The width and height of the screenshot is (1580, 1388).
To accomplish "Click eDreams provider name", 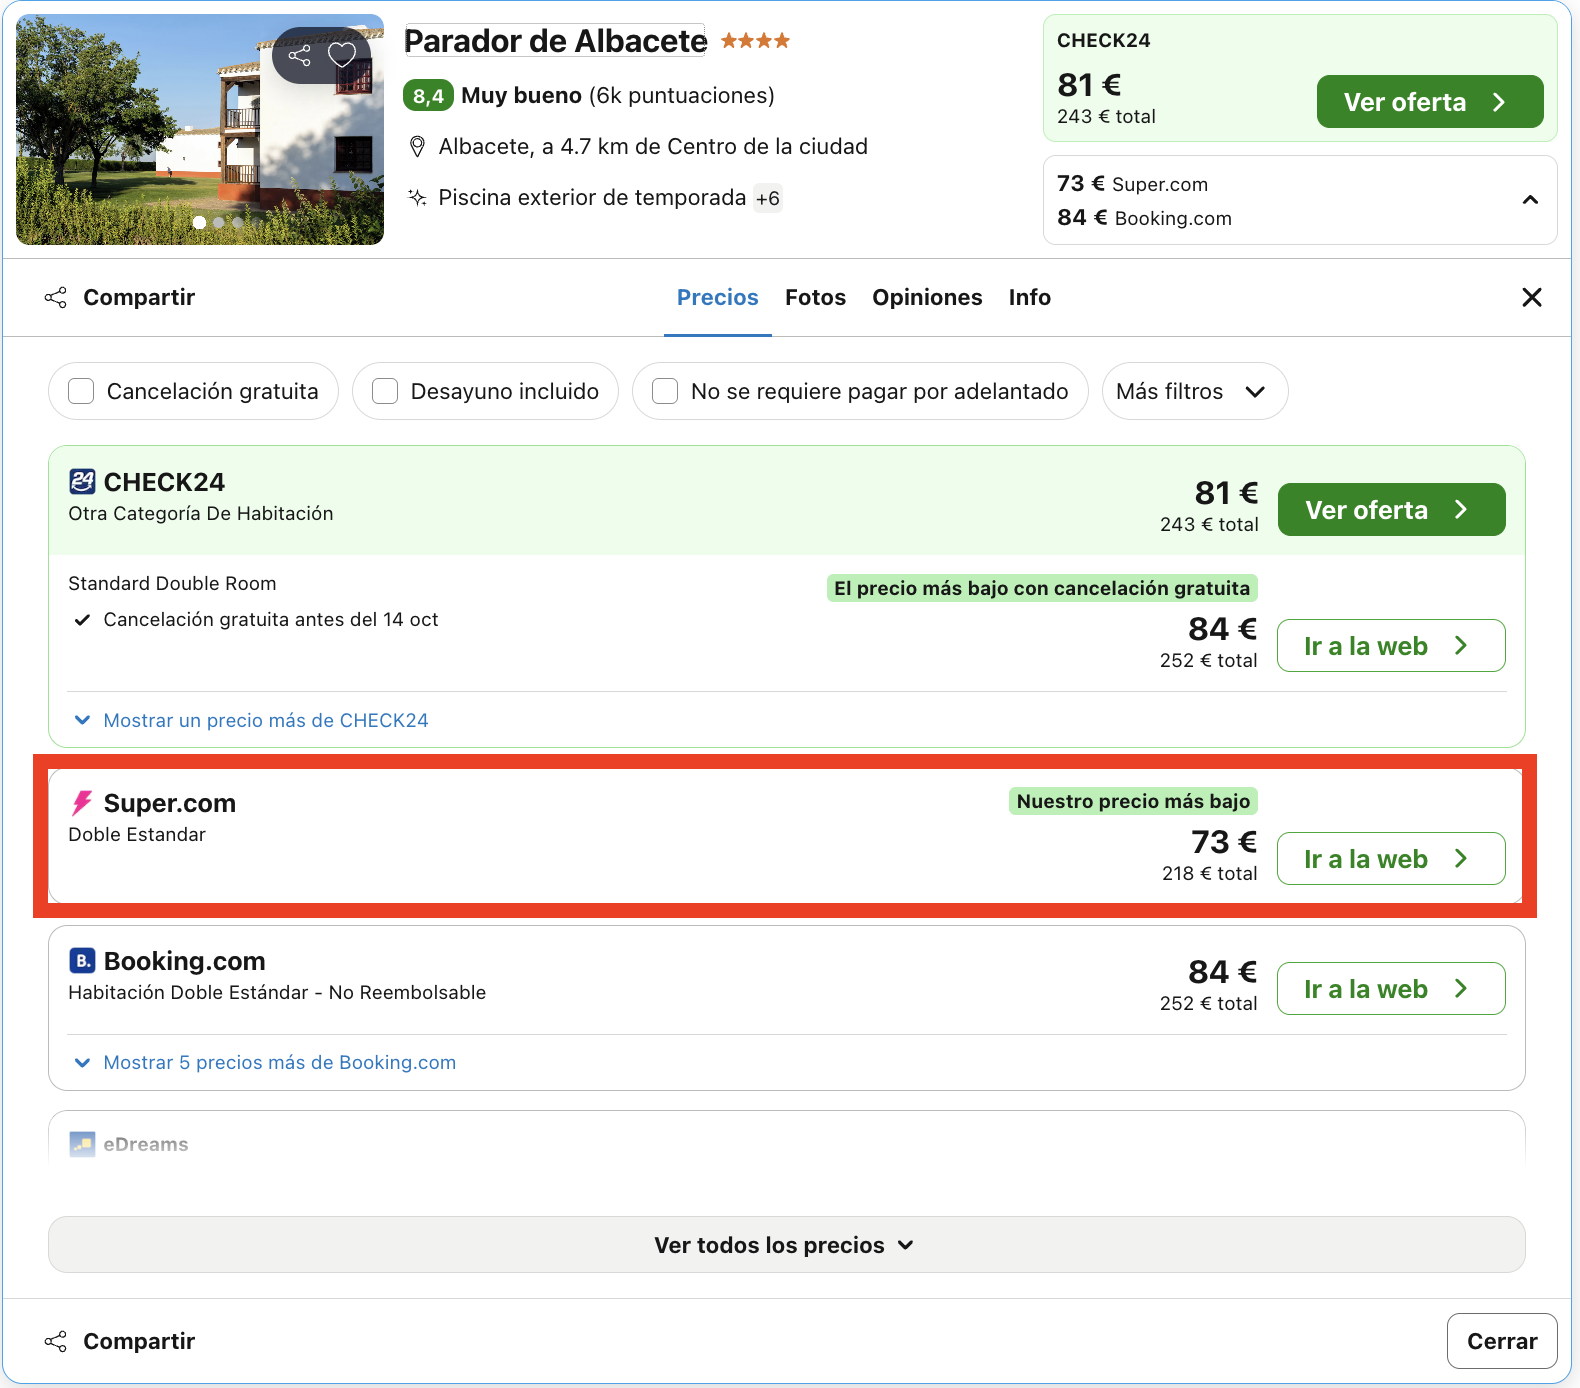I will pos(146,1144).
